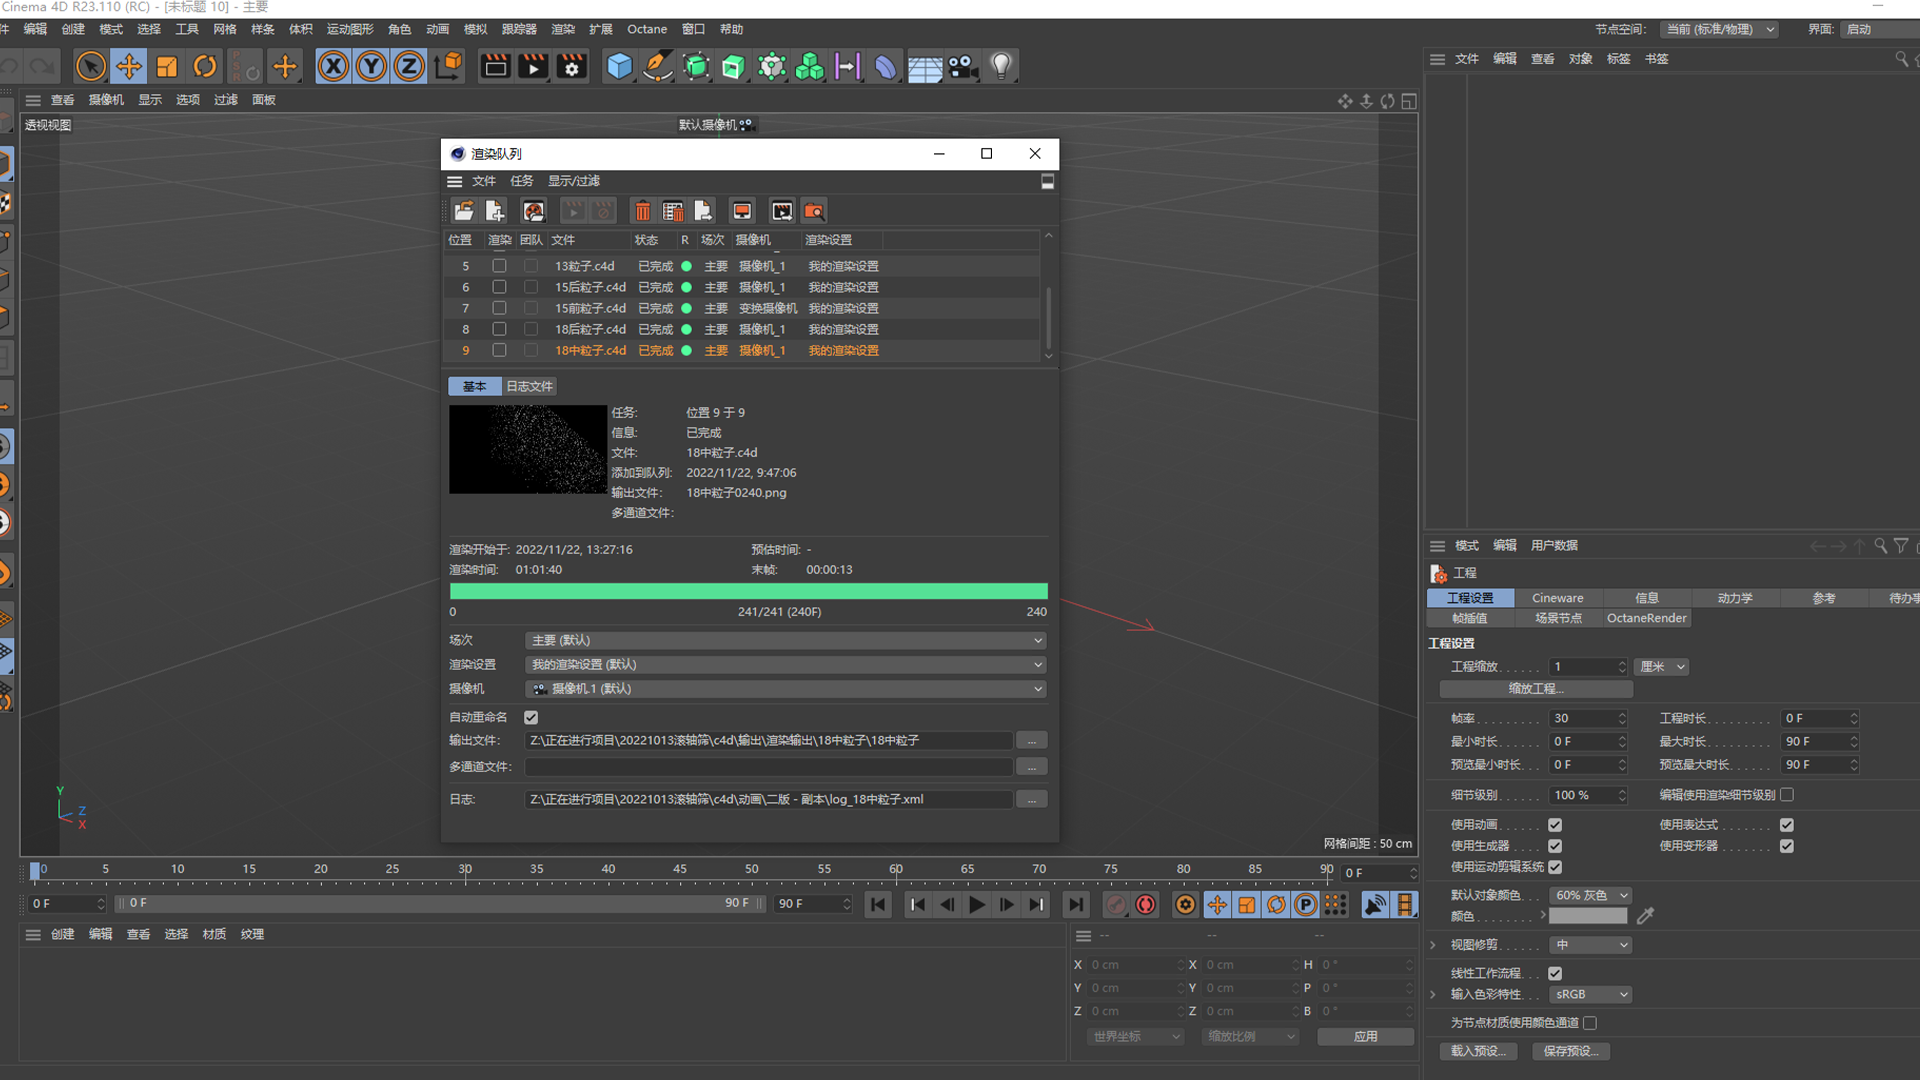Select the Rotate tool in the main toolbar

pos(205,67)
